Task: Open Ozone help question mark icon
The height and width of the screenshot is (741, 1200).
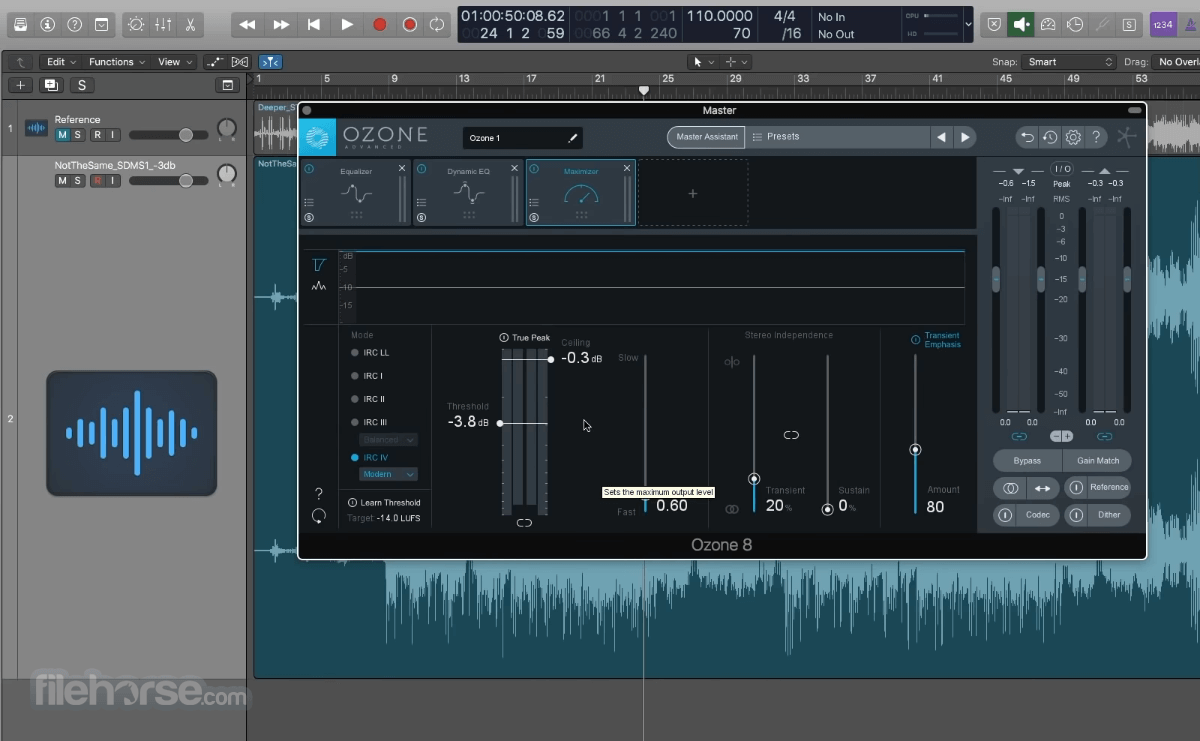Action: (x=1096, y=138)
